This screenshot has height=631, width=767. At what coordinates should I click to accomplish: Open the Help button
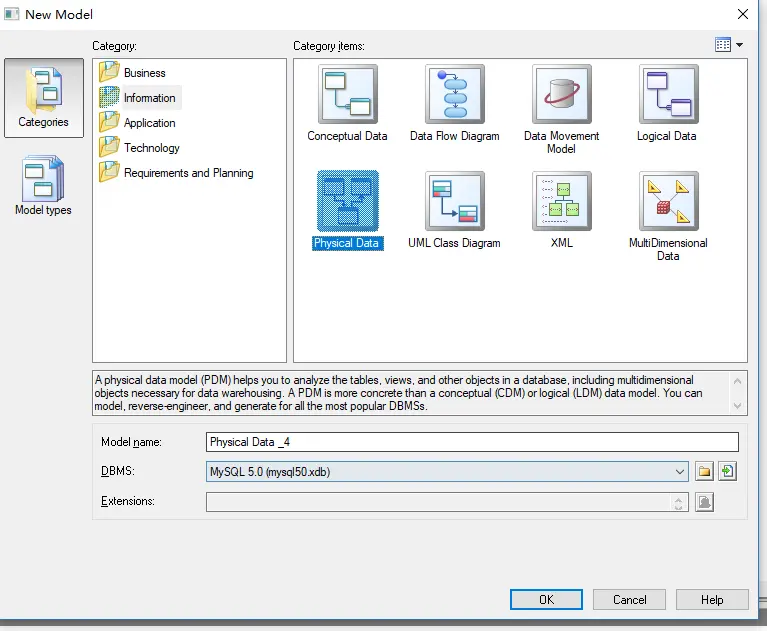coord(712,600)
